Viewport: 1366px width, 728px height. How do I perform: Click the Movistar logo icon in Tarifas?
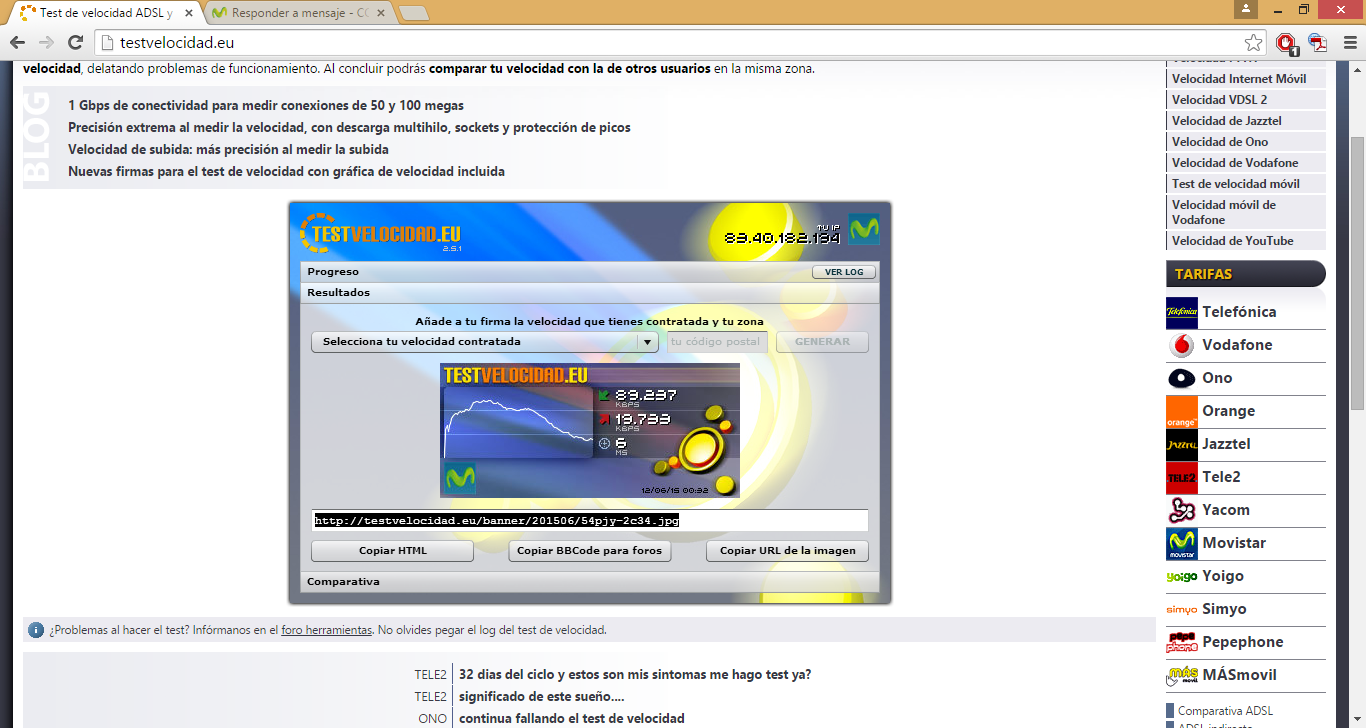(1182, 544)
